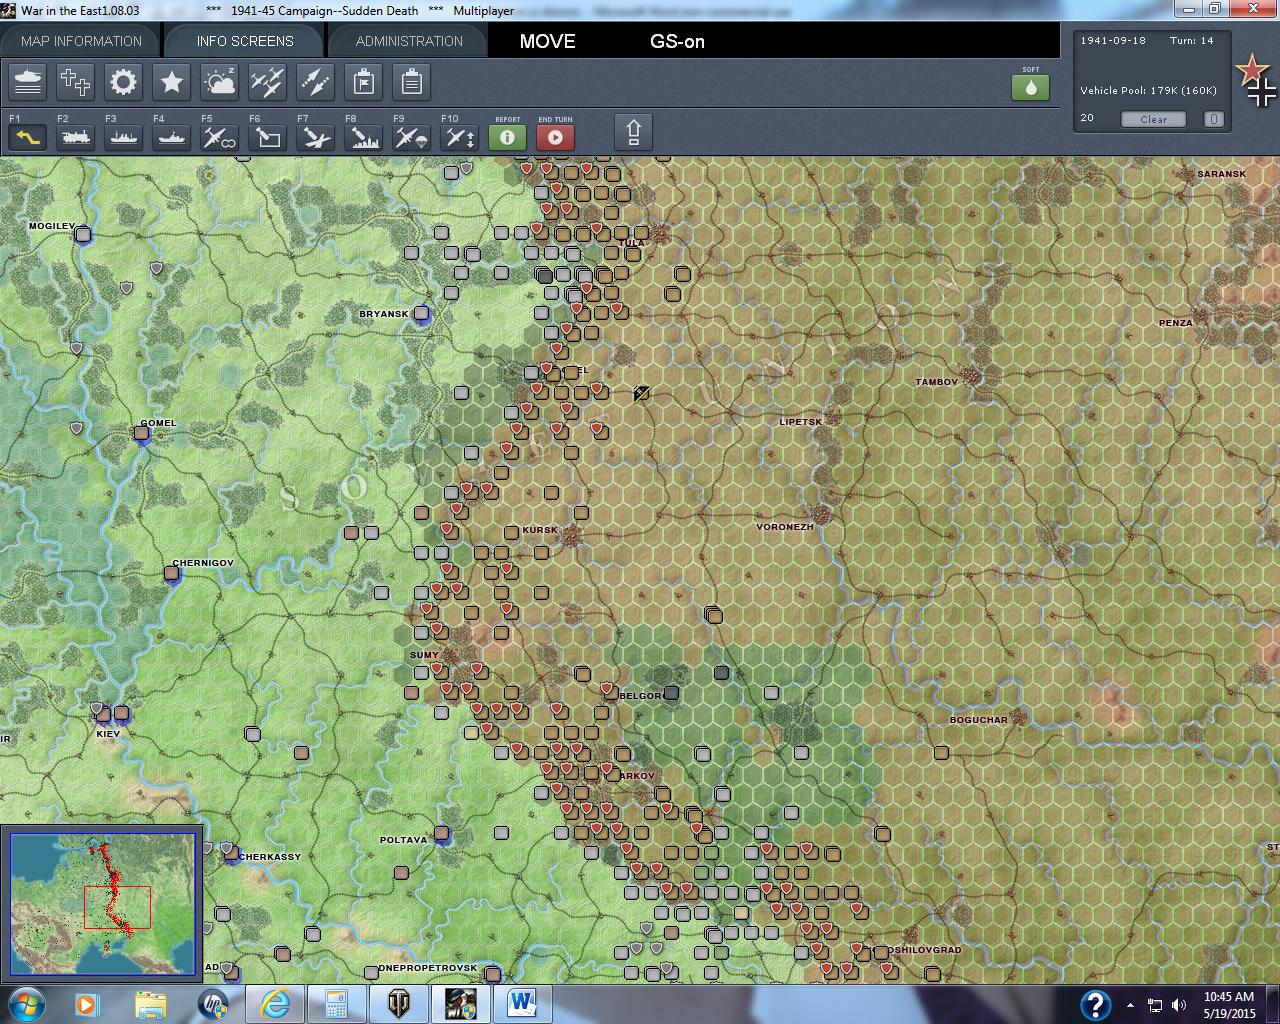Select the F8 bomb city mode

pos(364,137)
